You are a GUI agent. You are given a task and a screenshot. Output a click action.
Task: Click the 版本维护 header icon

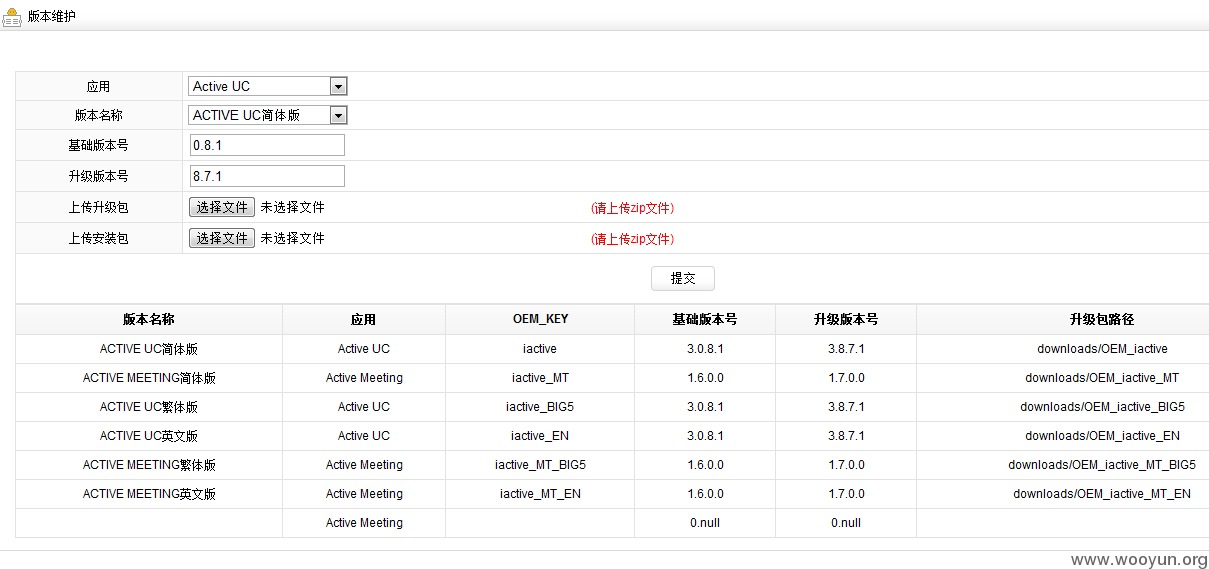(12, 17)
